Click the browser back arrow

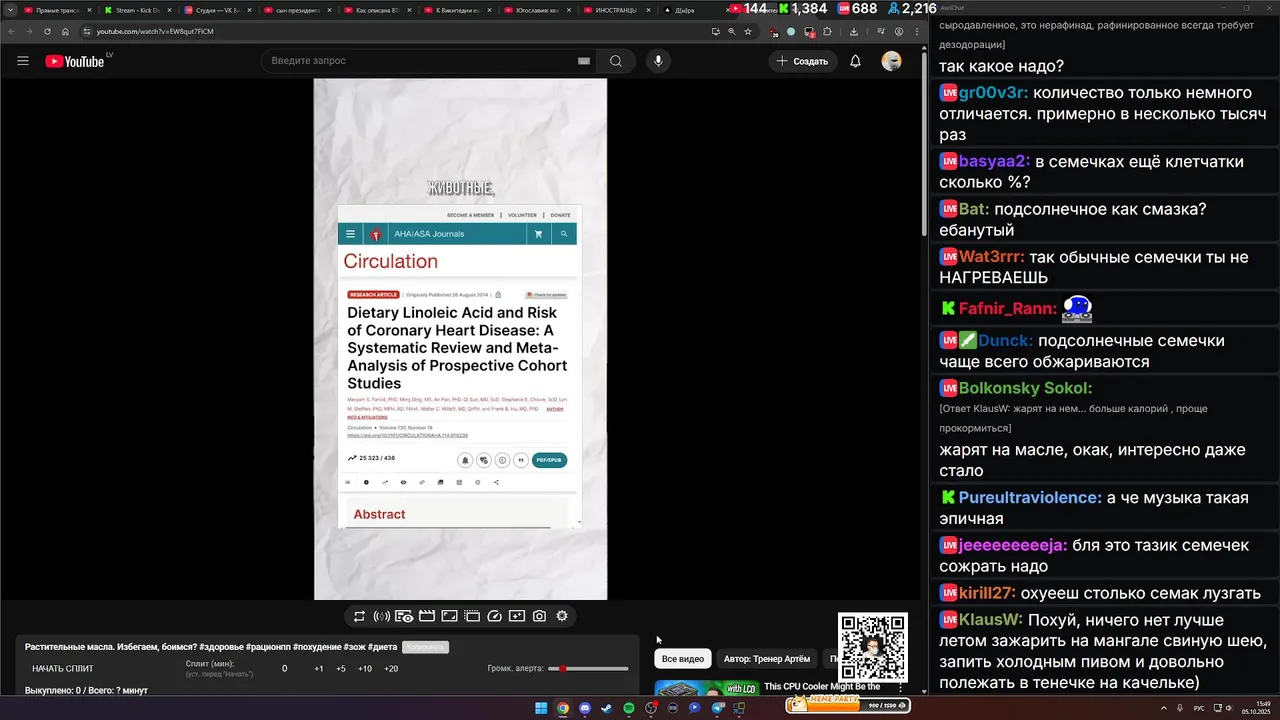click(x=12, y=31)
